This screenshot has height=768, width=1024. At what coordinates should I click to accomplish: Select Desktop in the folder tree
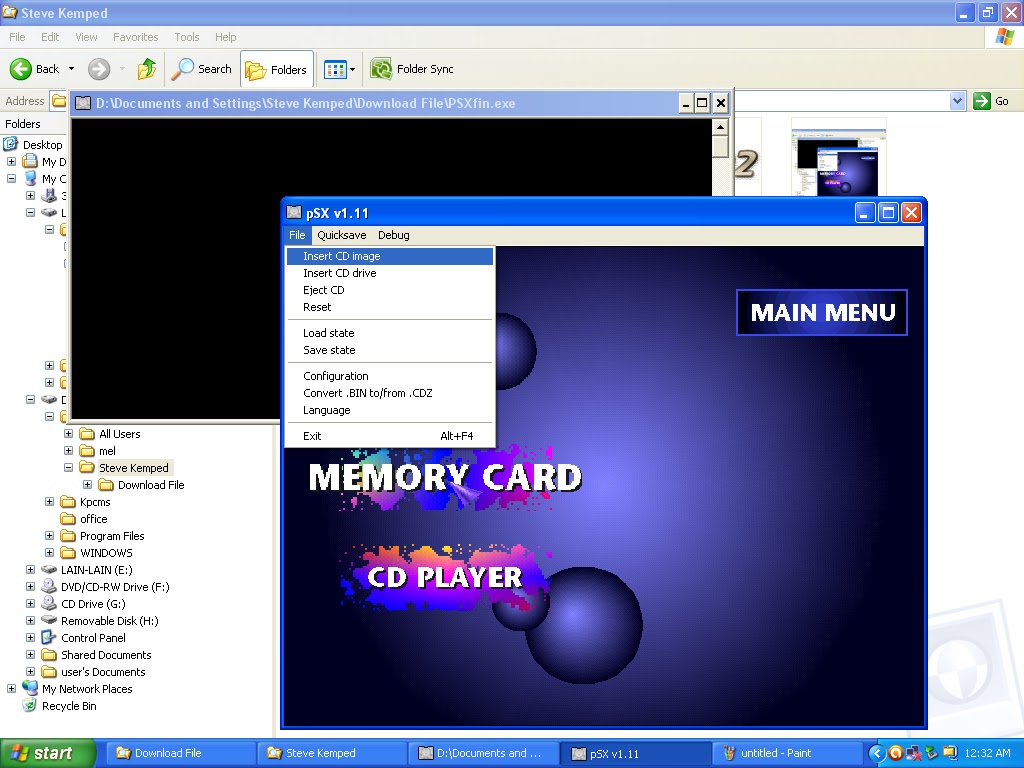point(42,145)
